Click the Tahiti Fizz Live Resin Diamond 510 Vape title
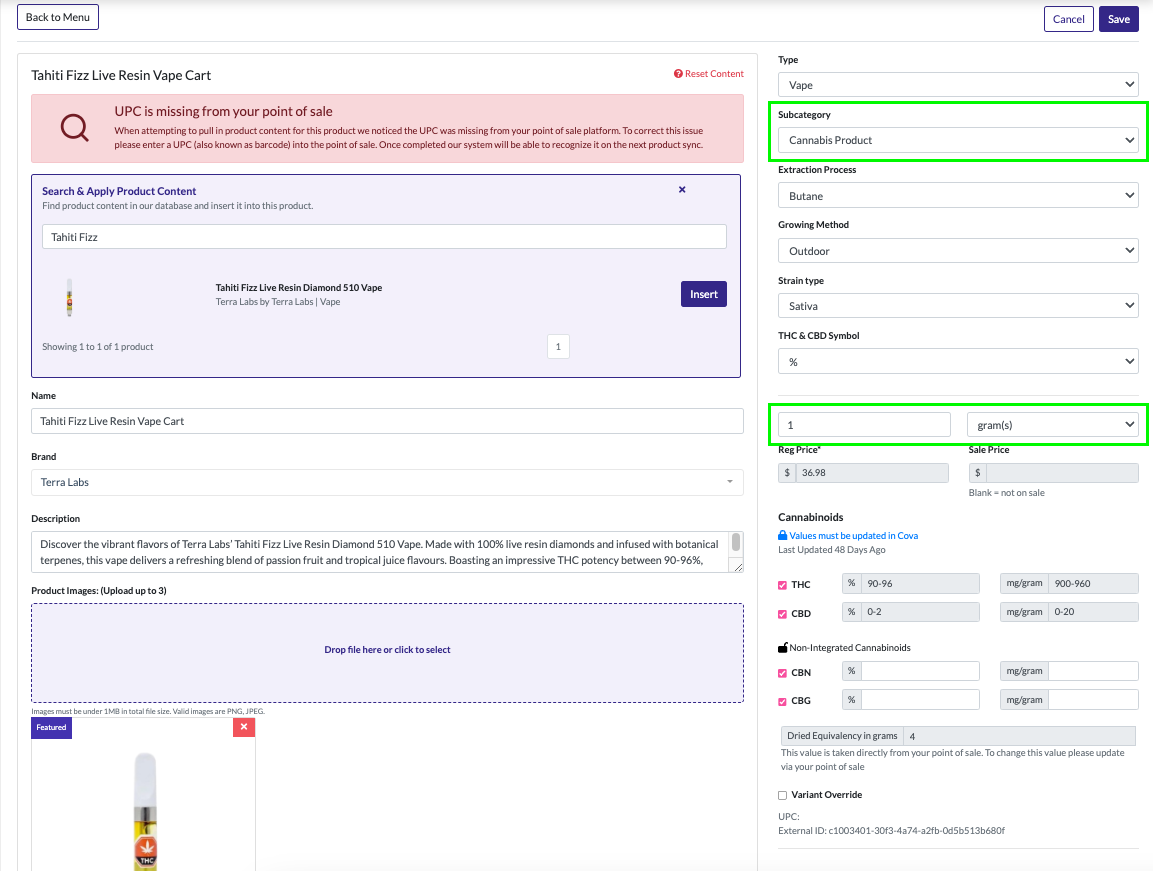The height and width of the screenshot is (871, 1153). [299, 288]
